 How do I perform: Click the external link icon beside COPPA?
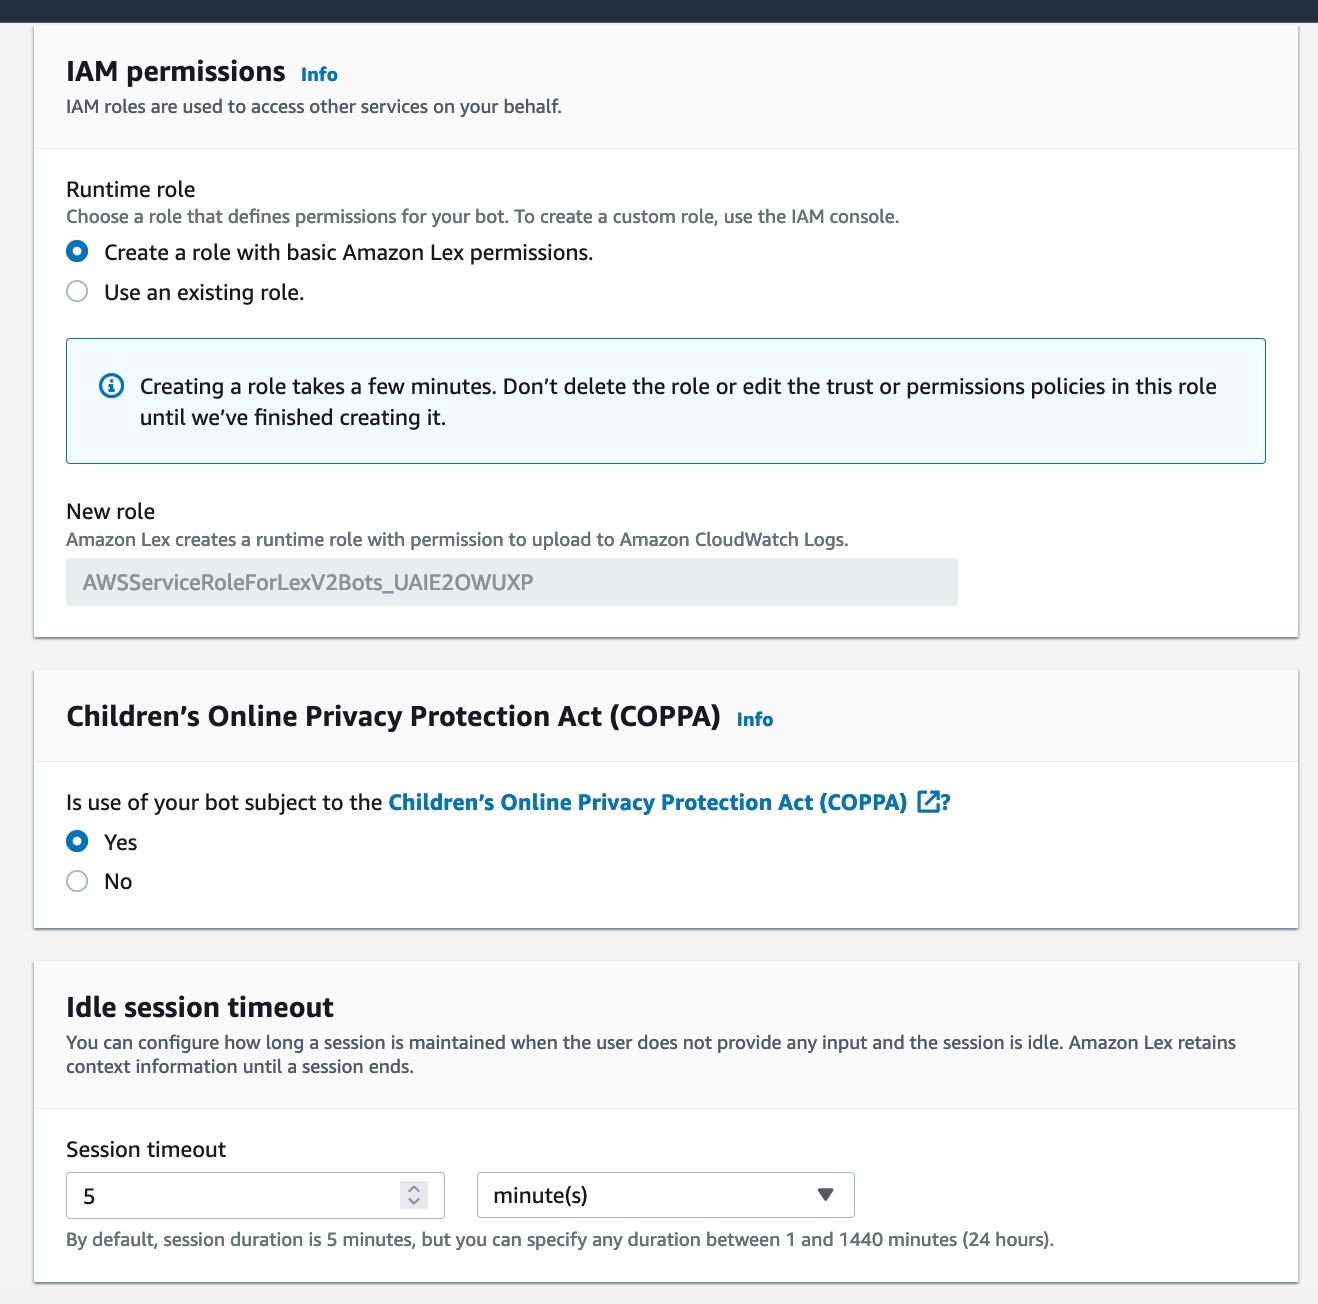coord(929,802)
